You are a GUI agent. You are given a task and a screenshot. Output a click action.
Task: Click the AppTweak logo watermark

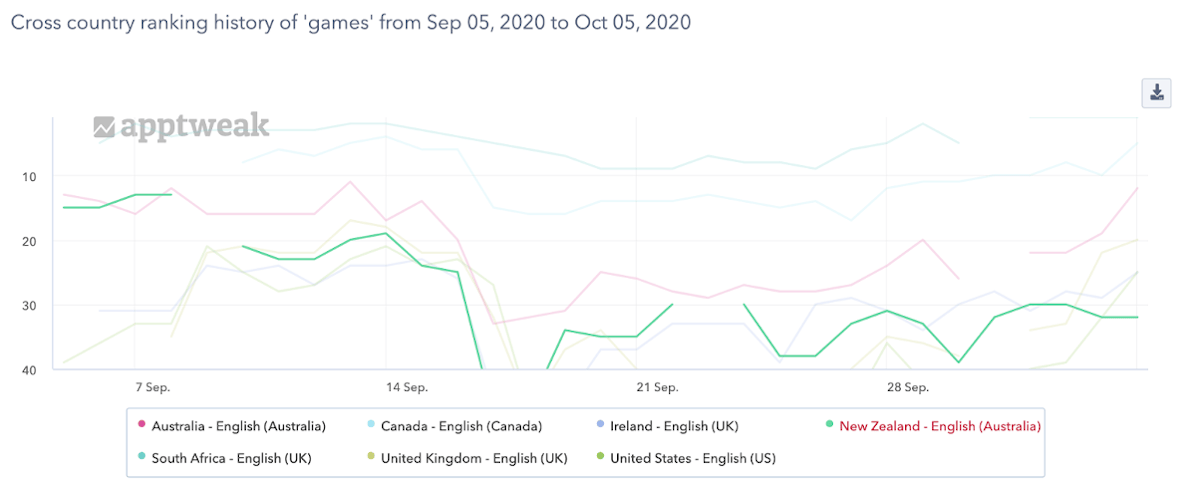click(x=181, y=126)
